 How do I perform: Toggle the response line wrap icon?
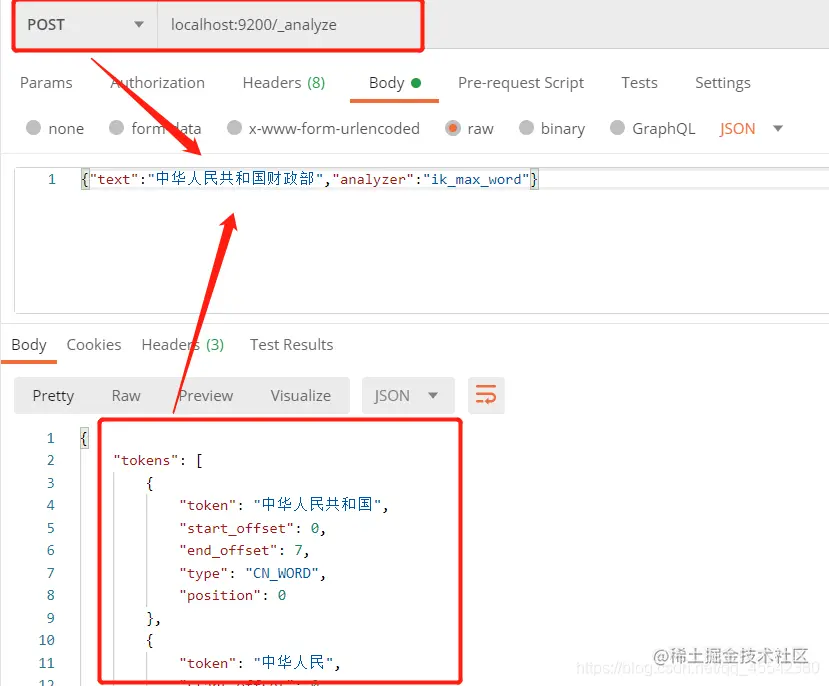pos(486,395)
